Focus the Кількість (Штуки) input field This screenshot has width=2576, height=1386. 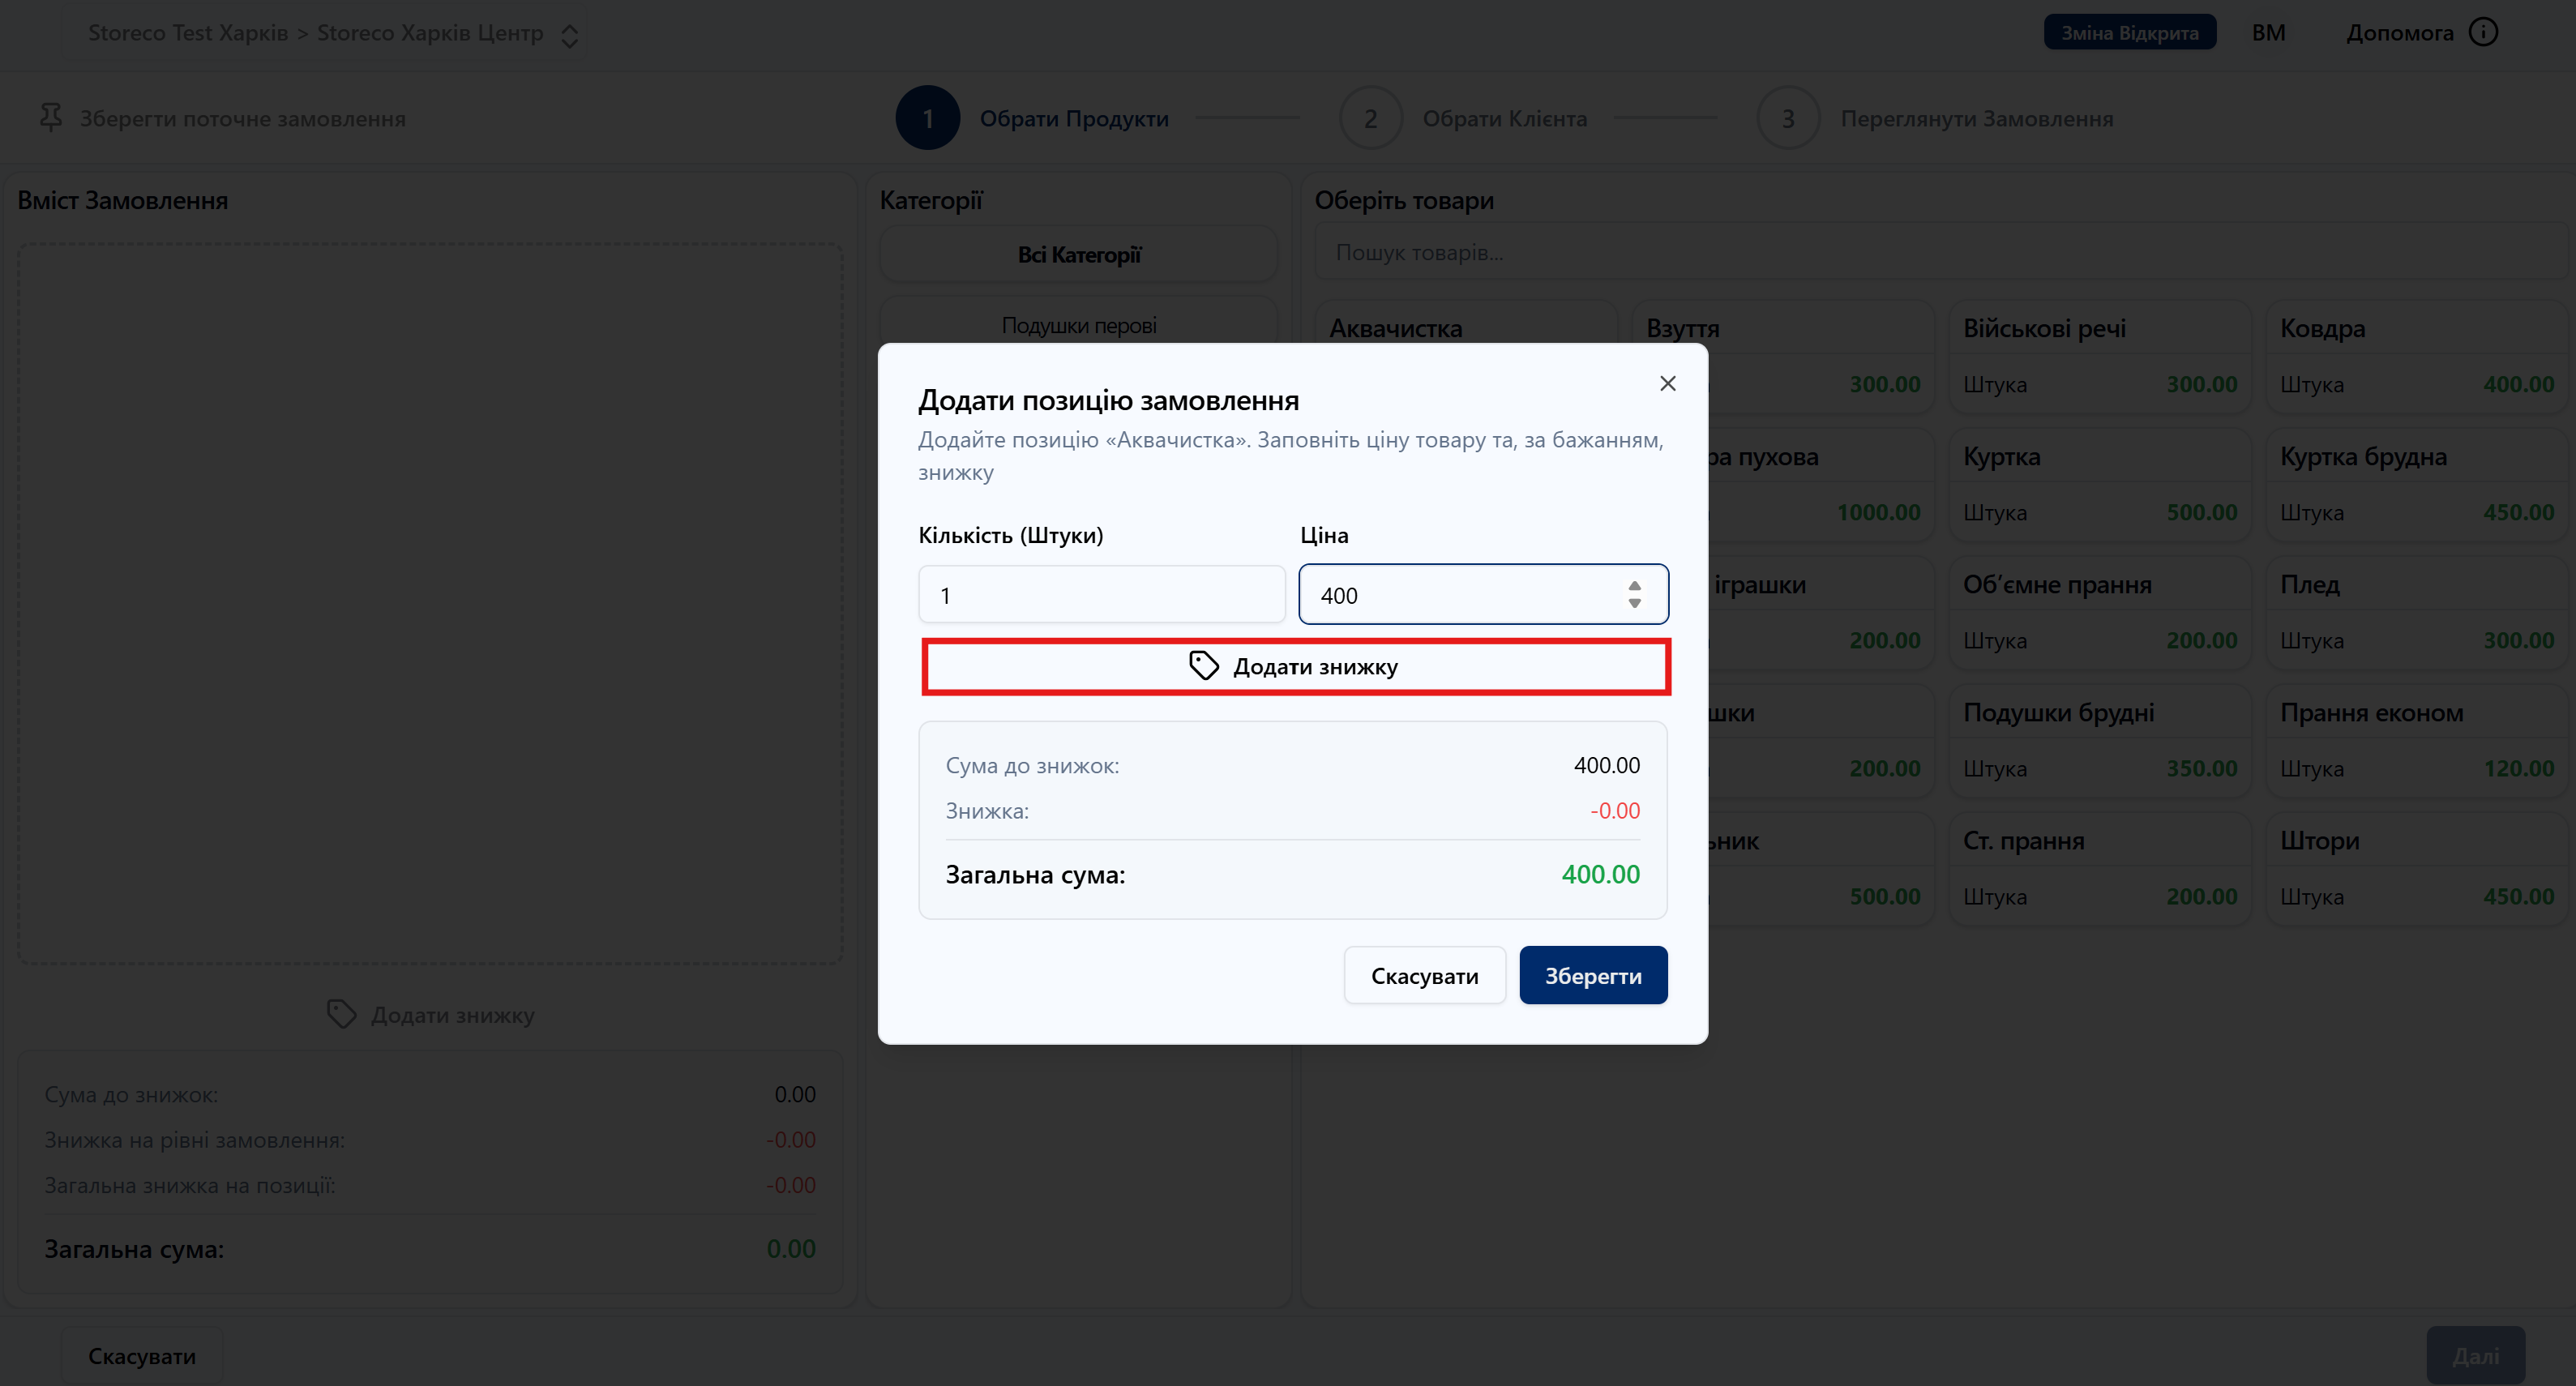[x=1101, y=595]
